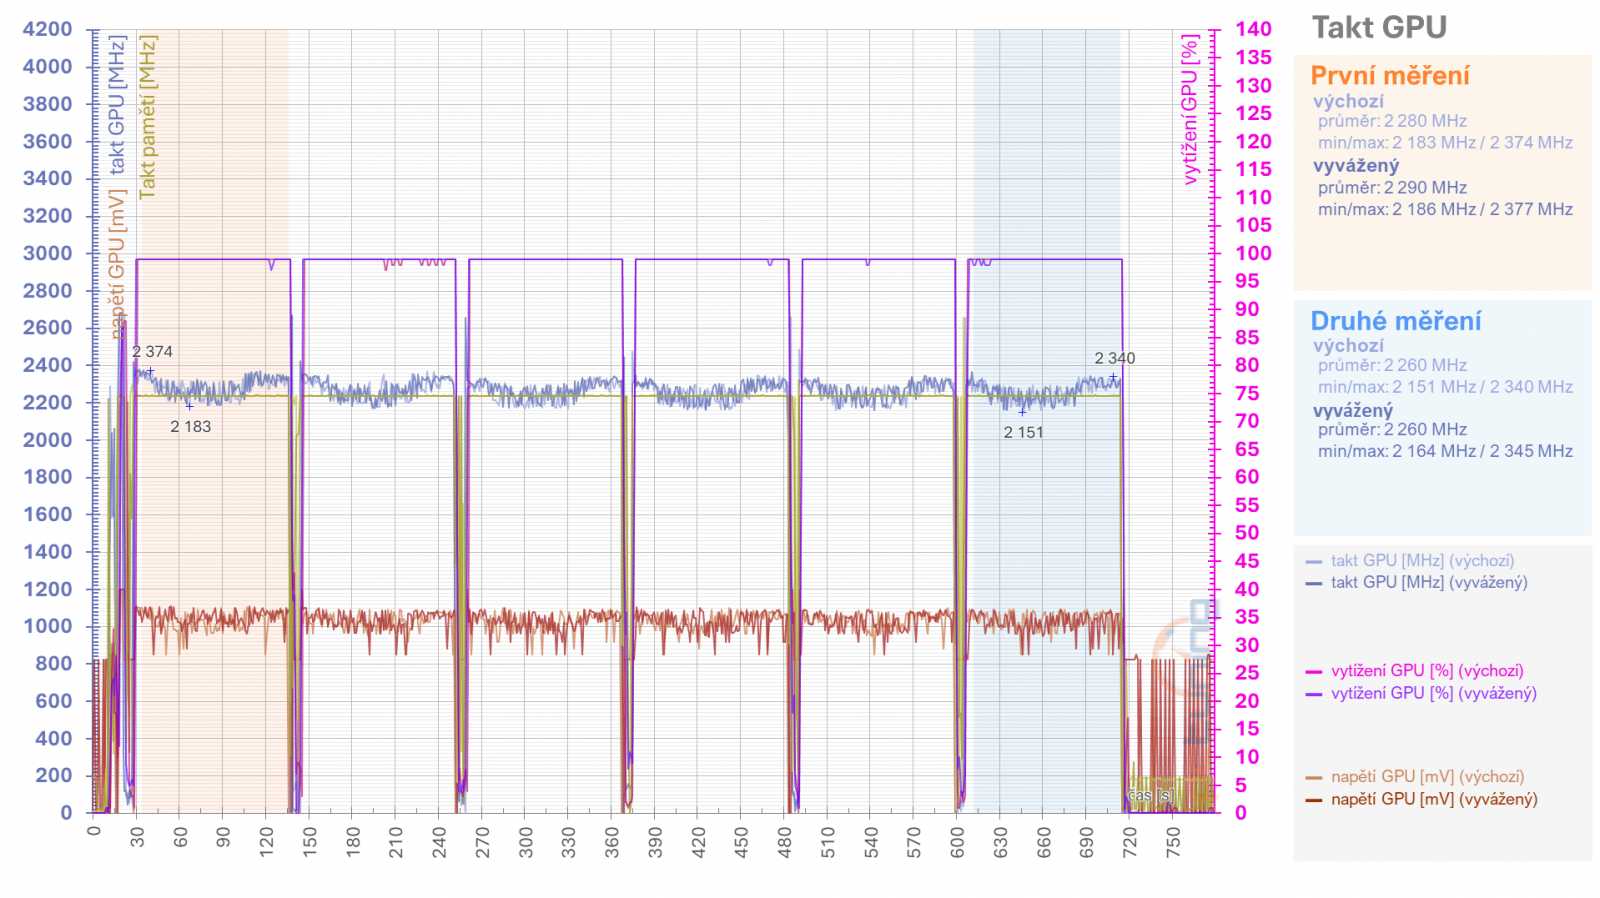Click the 'čas [s]' axis label
The width and height of the screenshot is (1600, 898).
1151,795
